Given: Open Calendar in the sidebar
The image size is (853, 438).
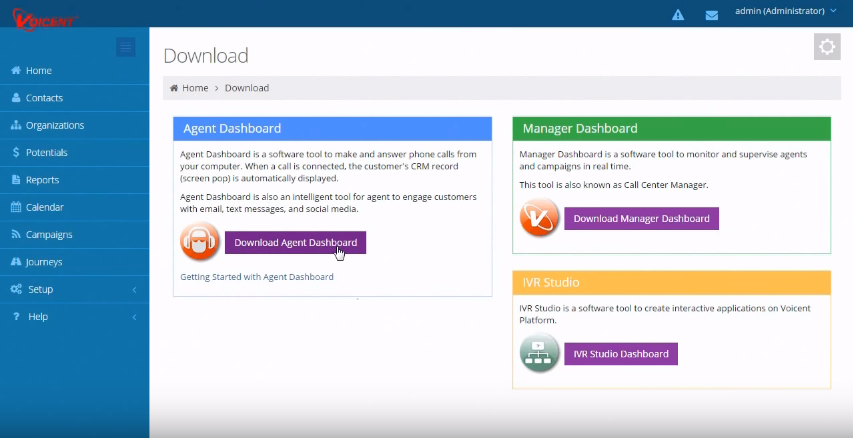Looking at the screenshot, I should coord(75,207).
